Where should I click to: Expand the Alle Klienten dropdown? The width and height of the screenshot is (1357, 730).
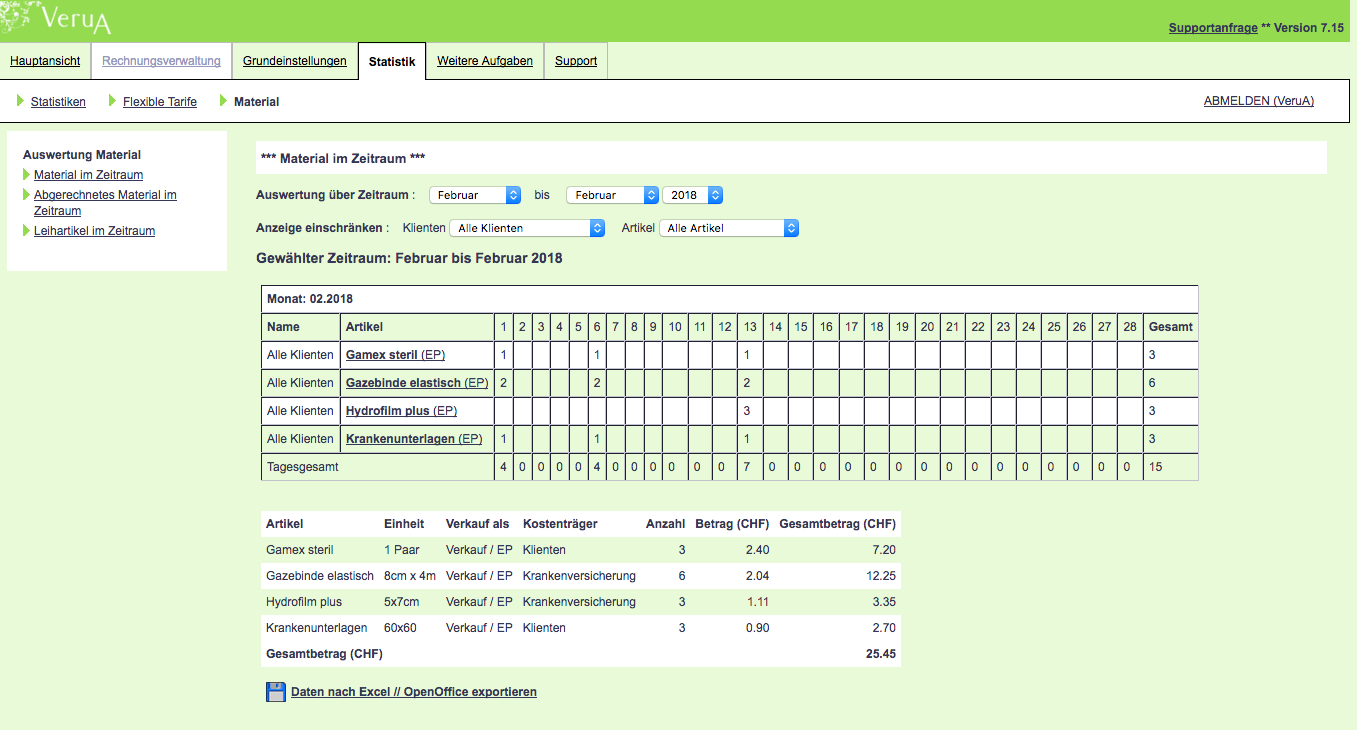(527, 228)
